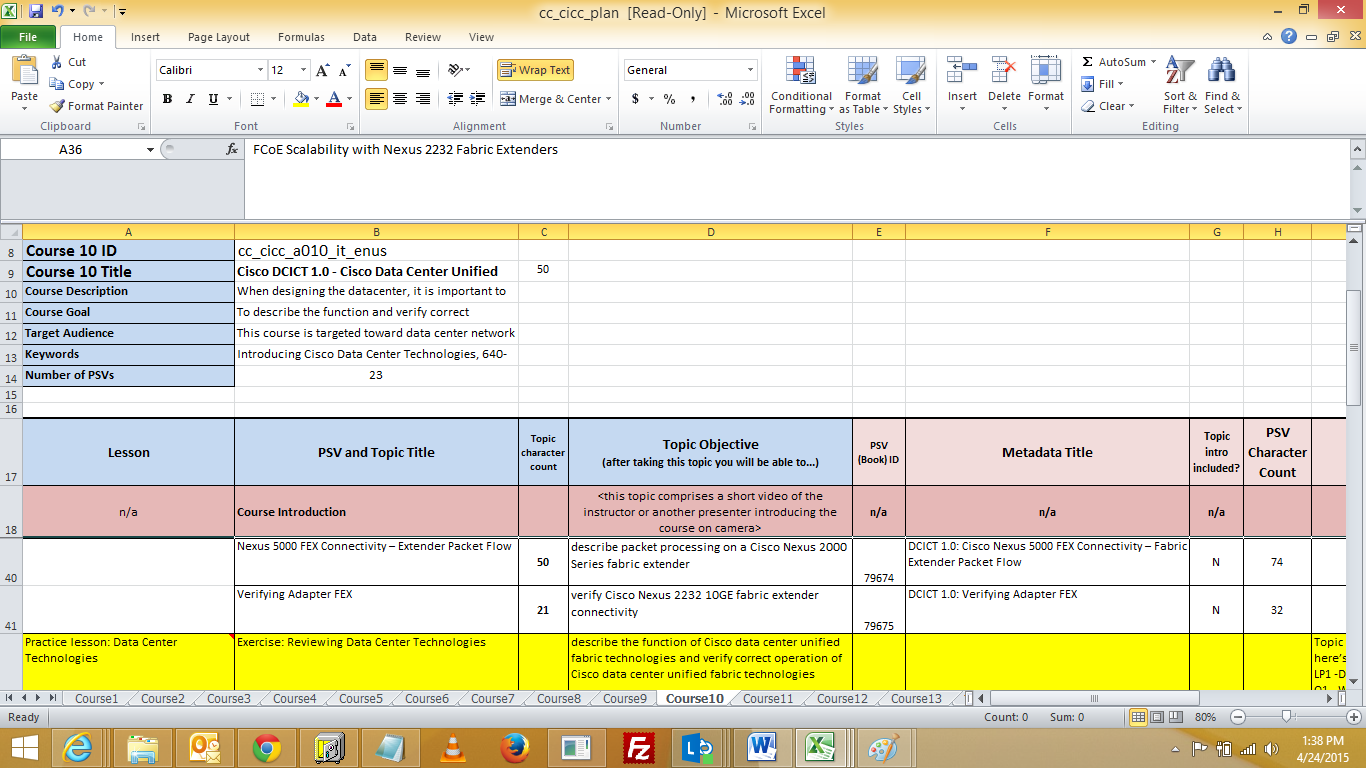Switch to Review ribbon tab

[x=423, y=37]
